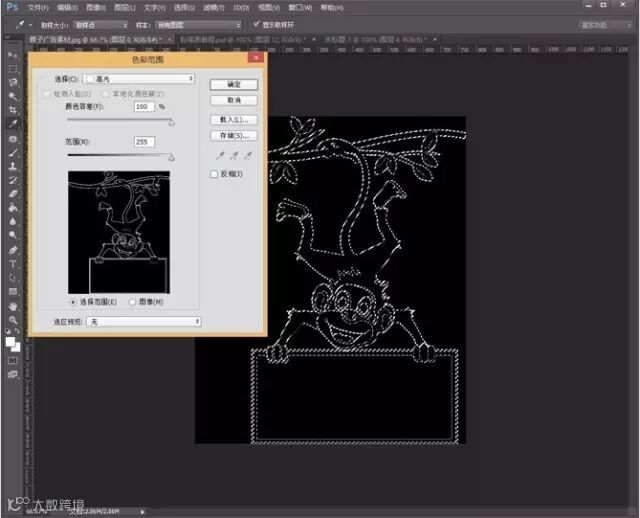The width and height of the screenshot is (640, 518).
Task: Open the 滤镜(T) menu
Action: coord(214,8)
